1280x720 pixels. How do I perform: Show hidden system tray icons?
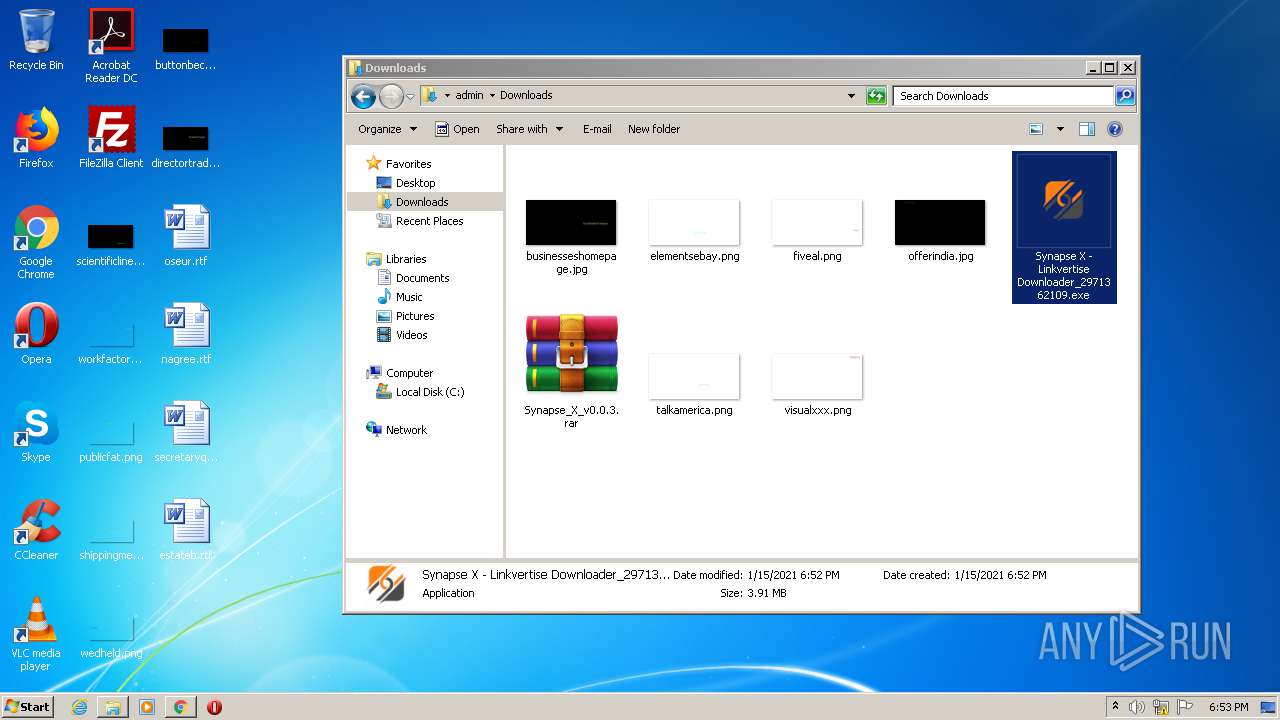(1115, 707)
